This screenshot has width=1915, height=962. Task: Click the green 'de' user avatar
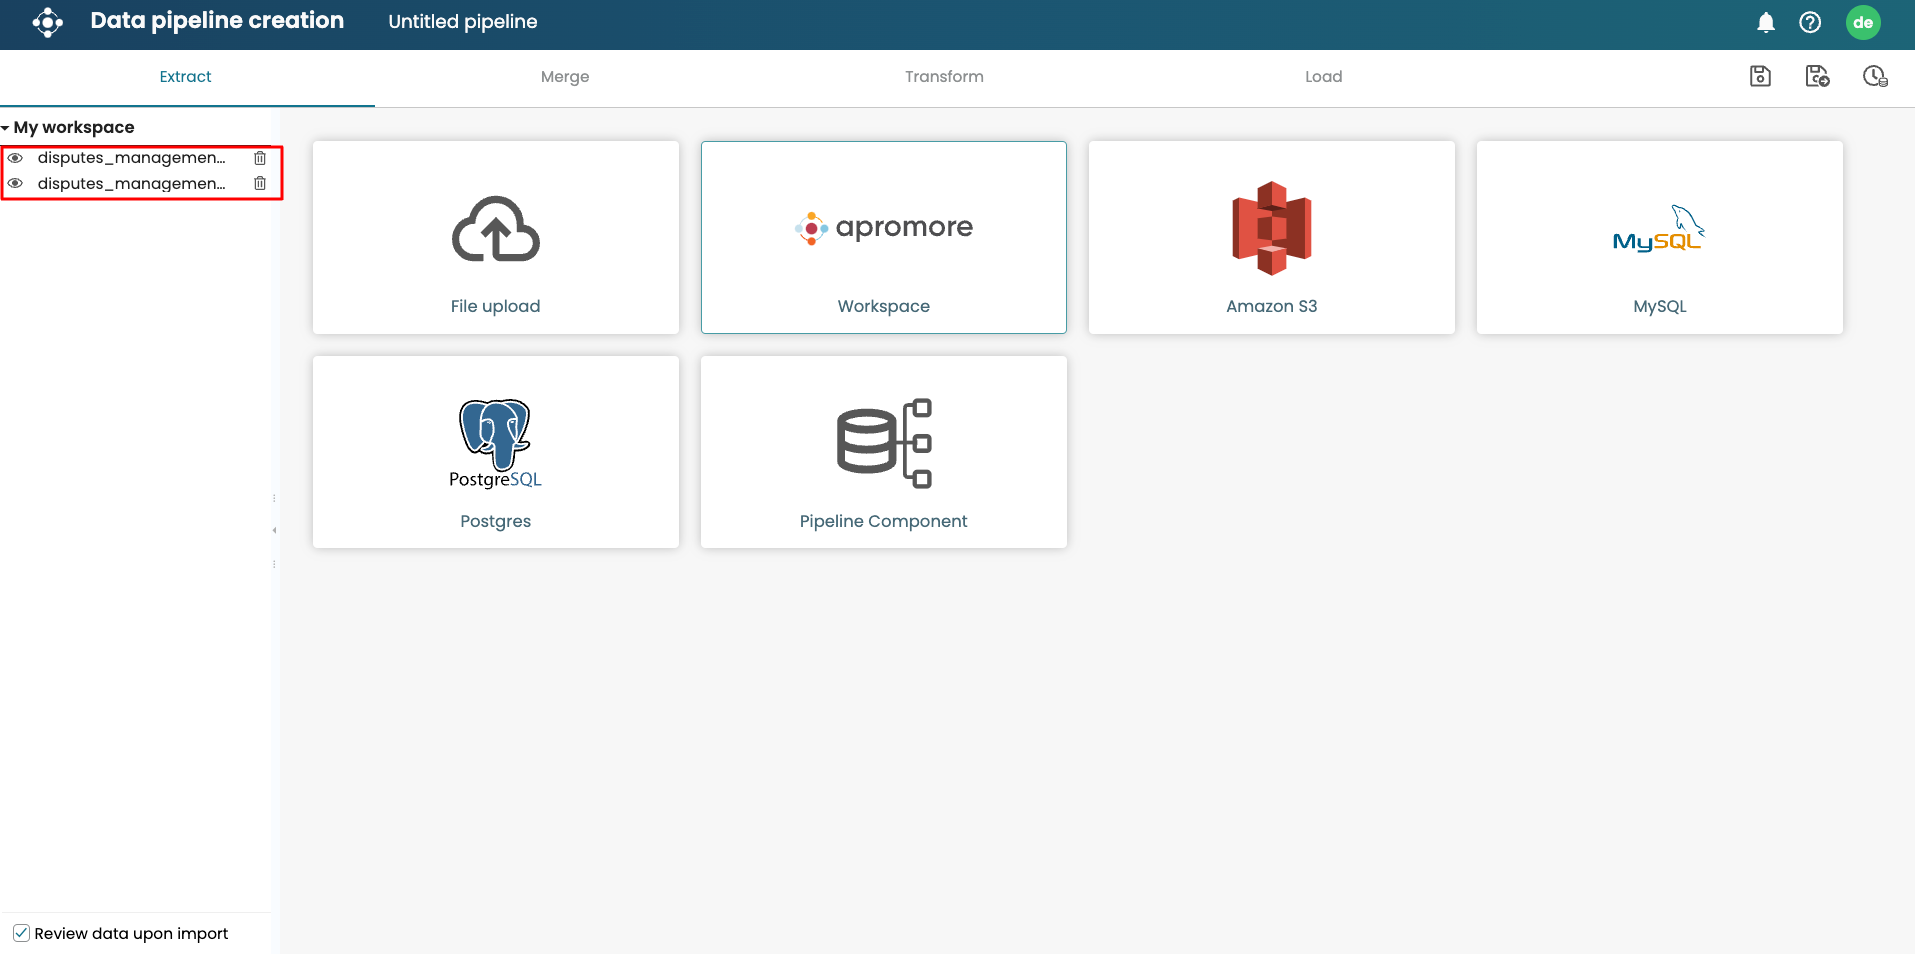pyautogui.click(x=1862, y=22)
